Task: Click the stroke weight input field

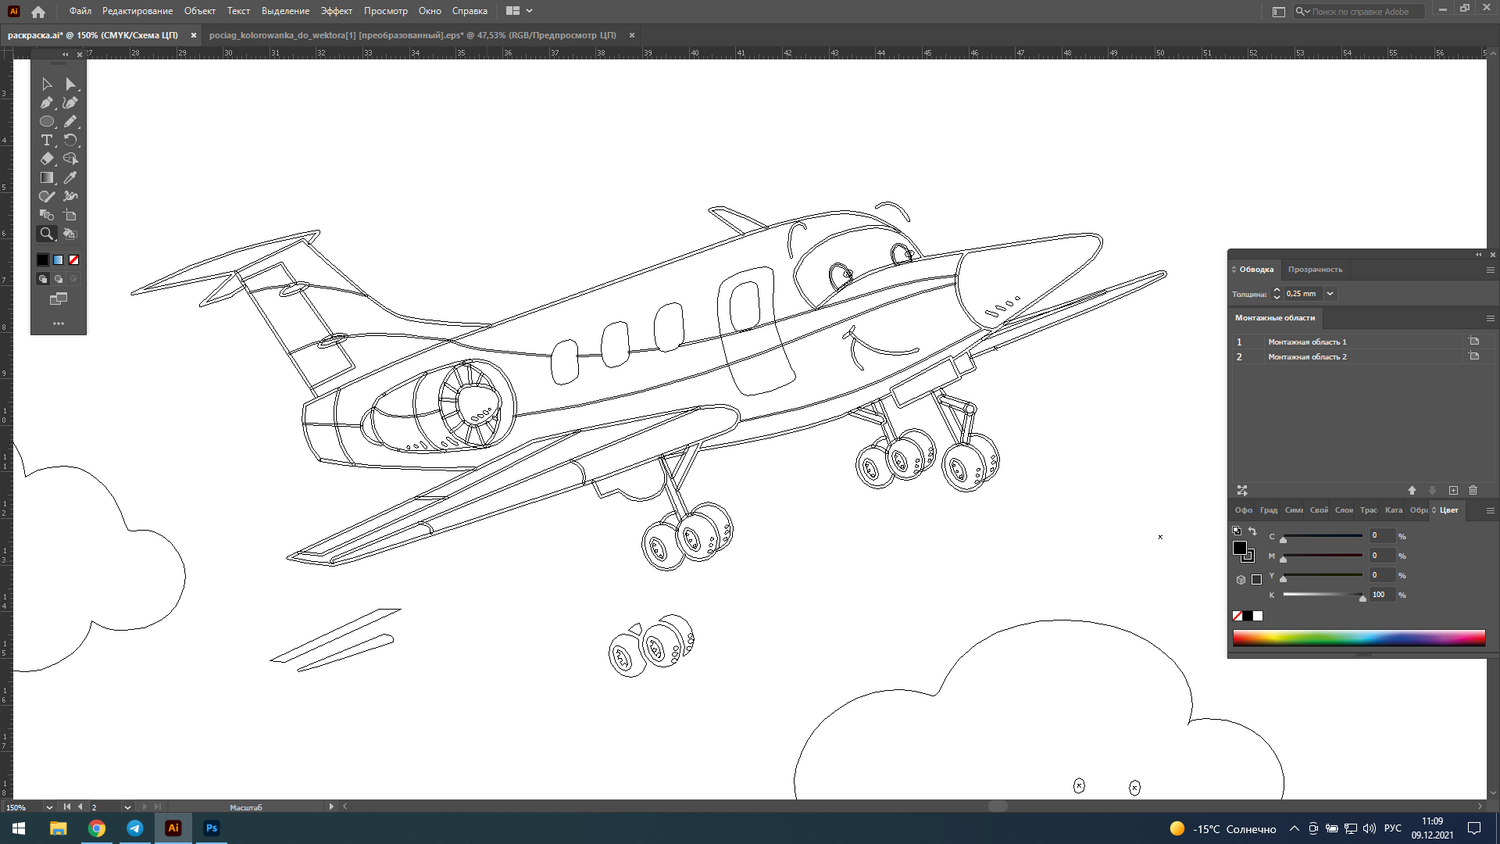Action: coord(1302,294)
